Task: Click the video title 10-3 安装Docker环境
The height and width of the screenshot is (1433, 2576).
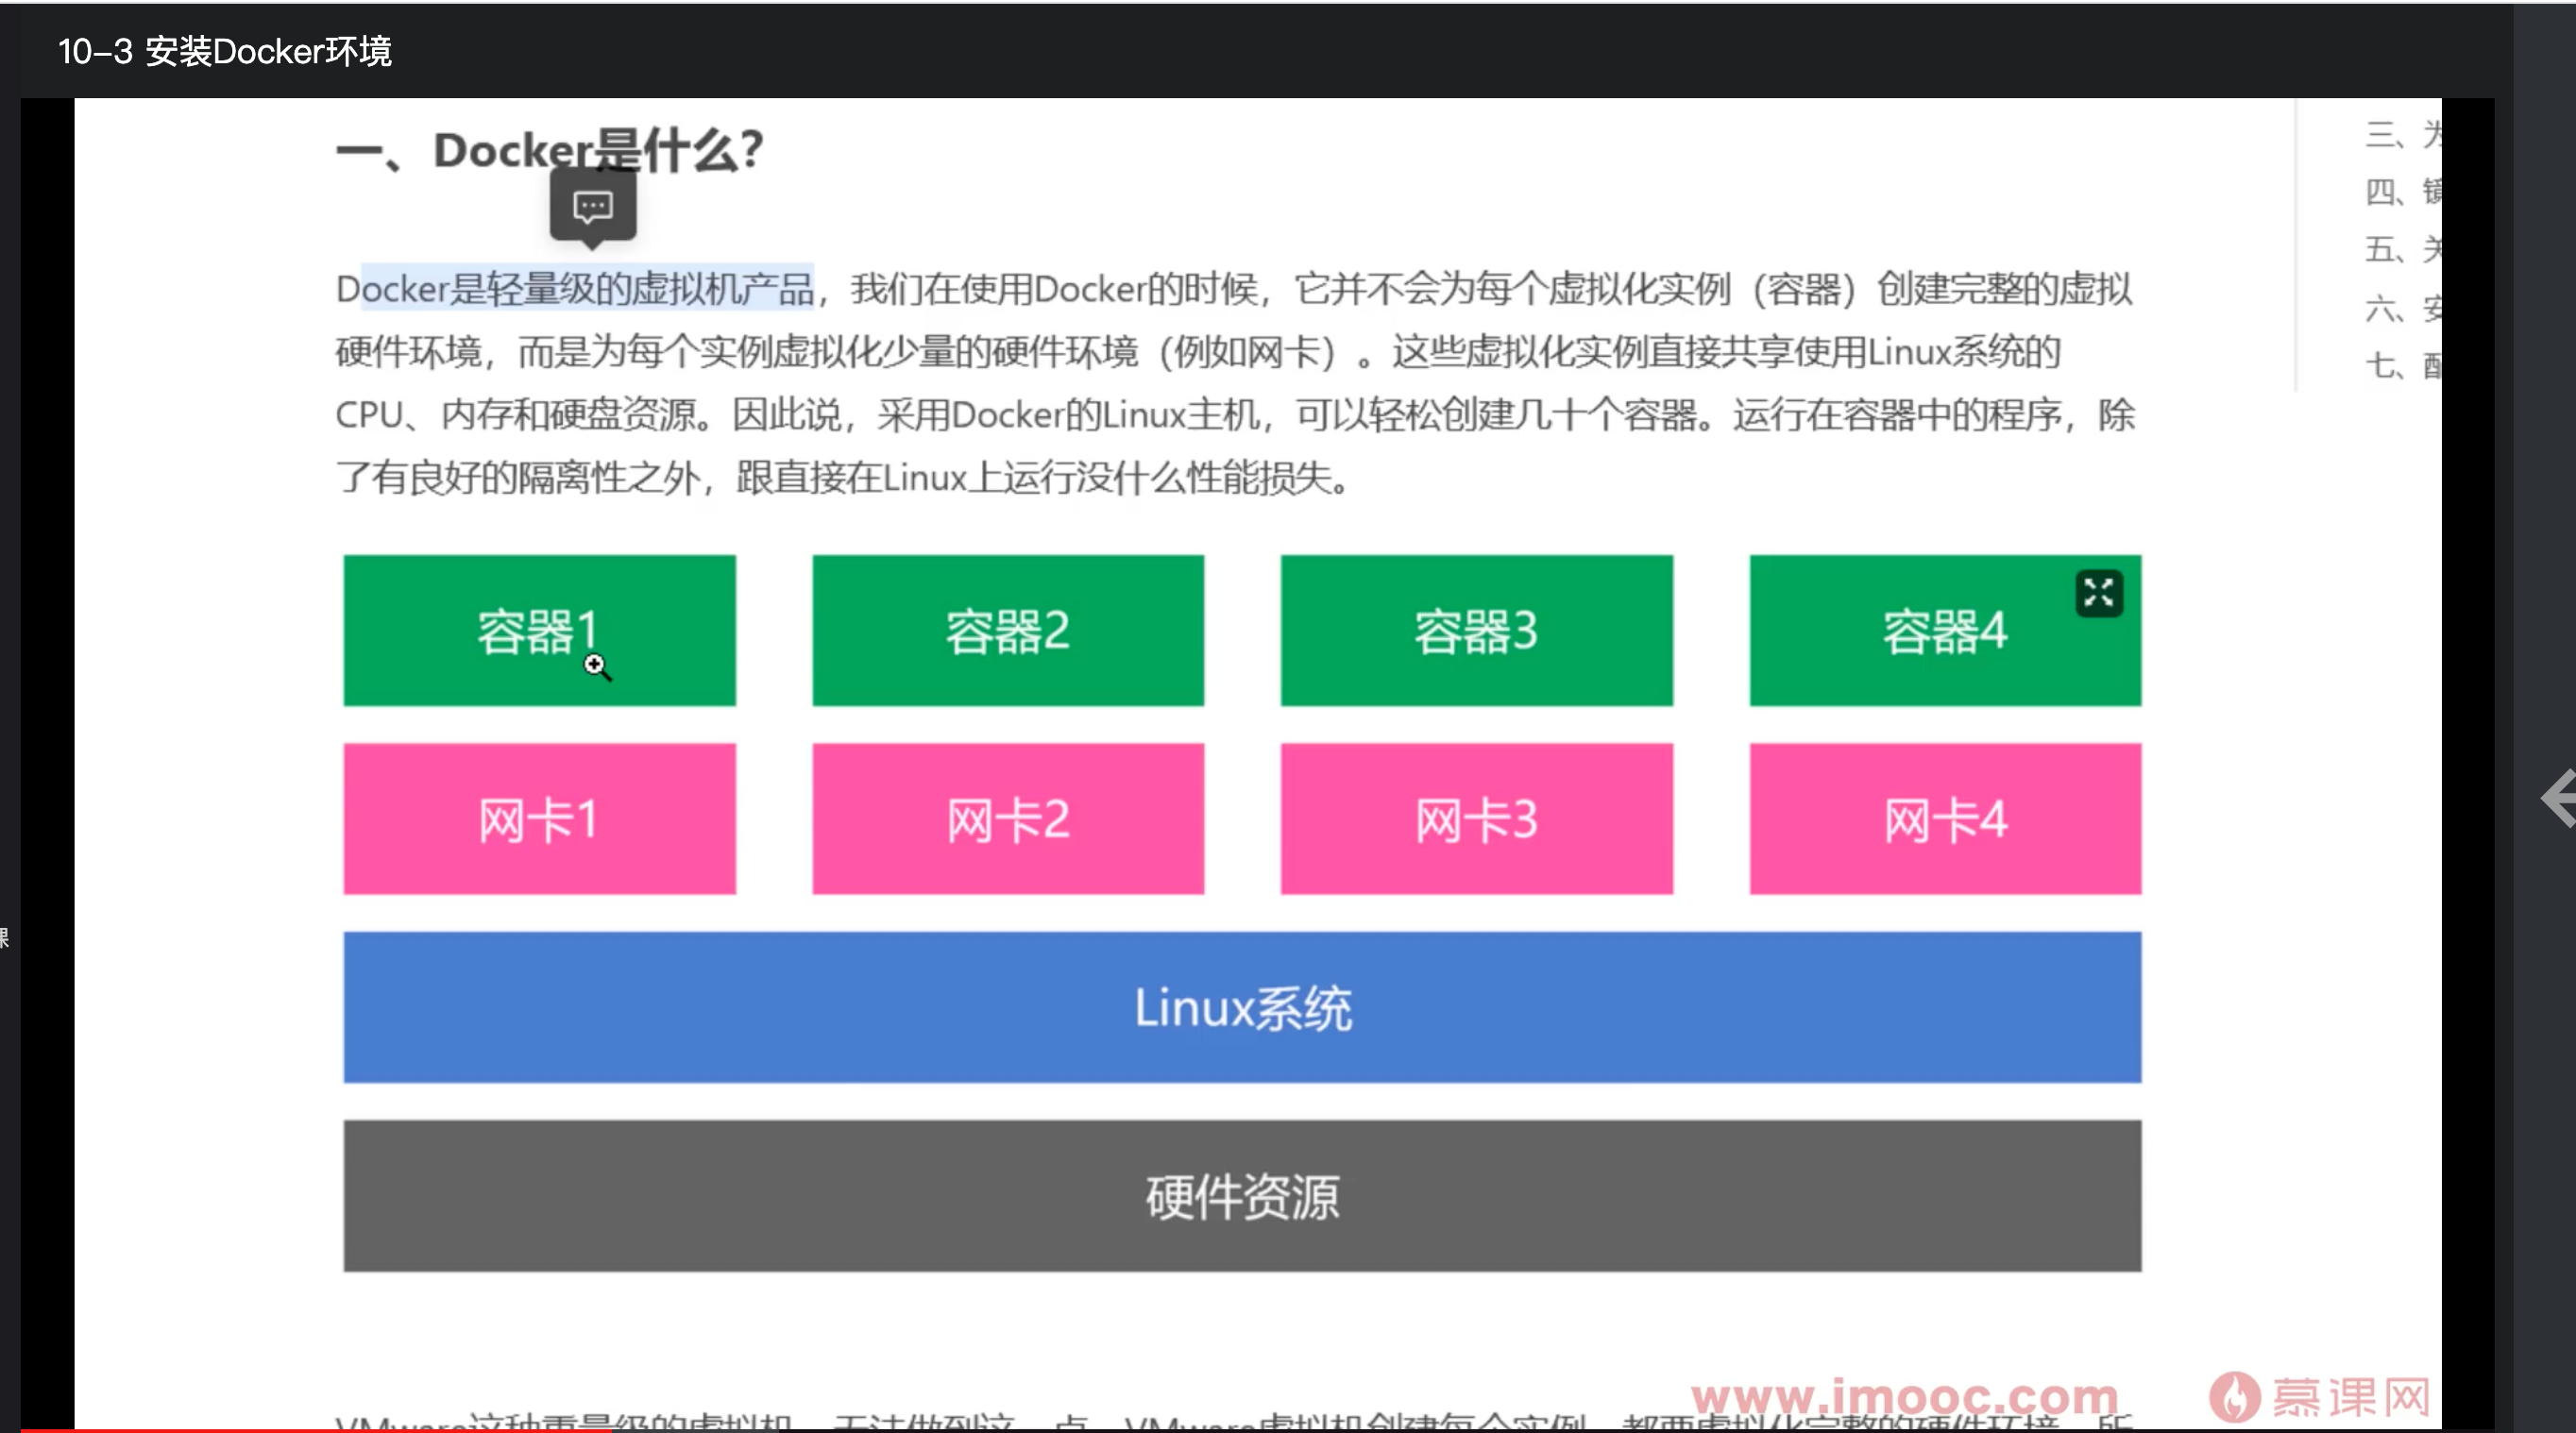Action: click(225, 51)
